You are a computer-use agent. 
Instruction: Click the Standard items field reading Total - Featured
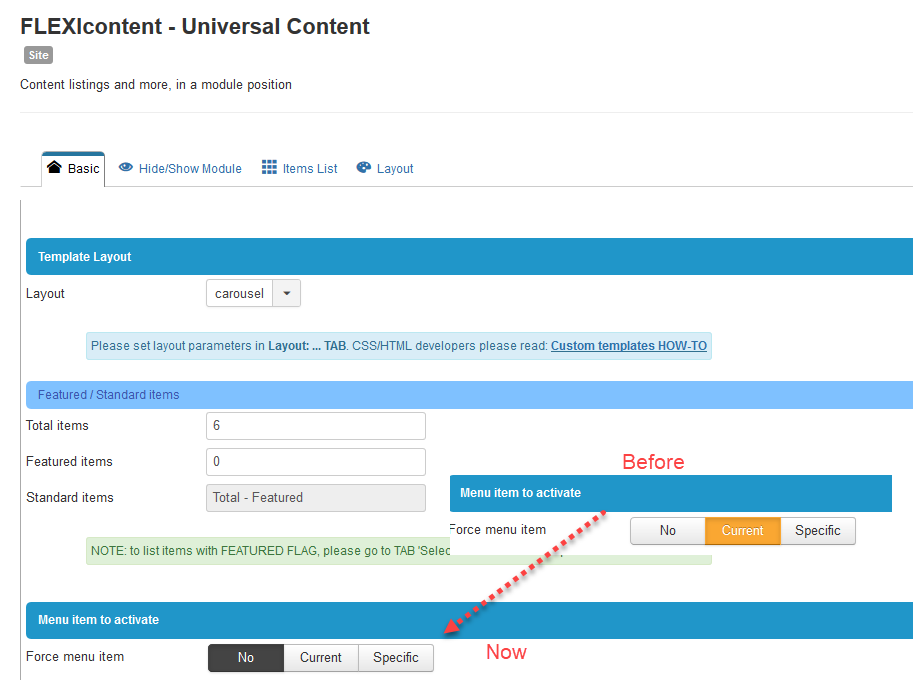(x=316, y=498)
